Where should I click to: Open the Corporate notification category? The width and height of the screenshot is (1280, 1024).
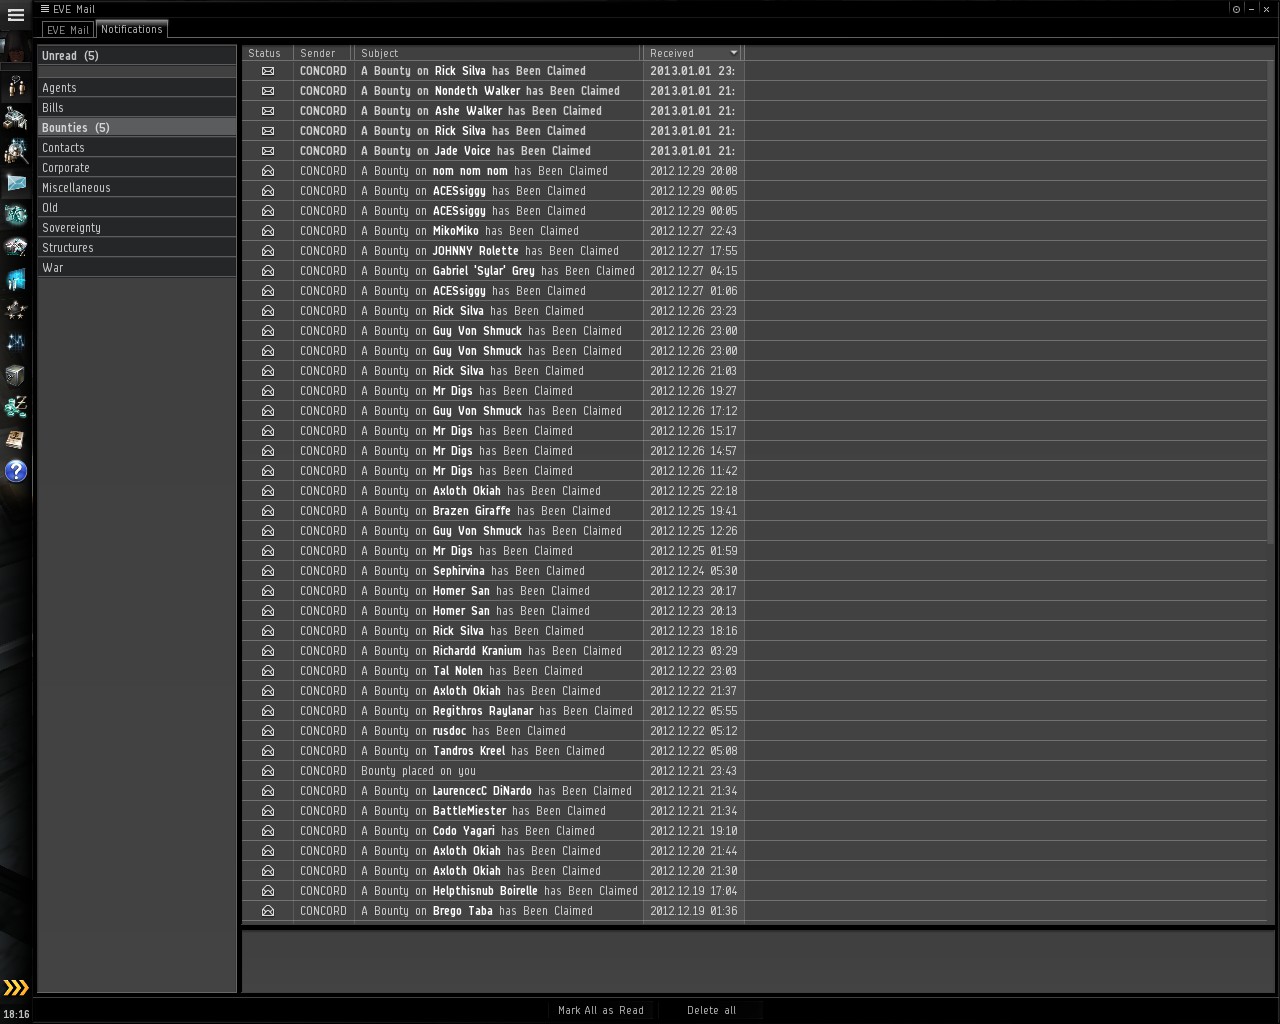pyautogui.click(x=137, y=168)
